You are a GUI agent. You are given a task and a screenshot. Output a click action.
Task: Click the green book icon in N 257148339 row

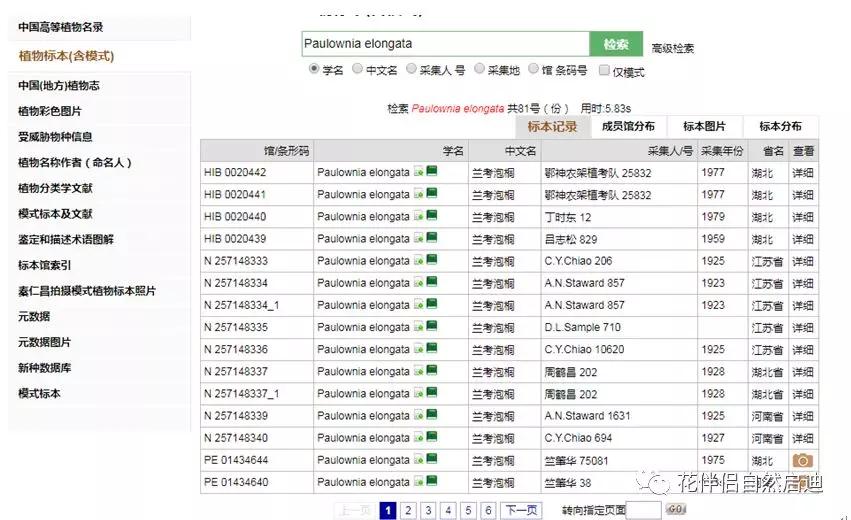pos(431,415)
